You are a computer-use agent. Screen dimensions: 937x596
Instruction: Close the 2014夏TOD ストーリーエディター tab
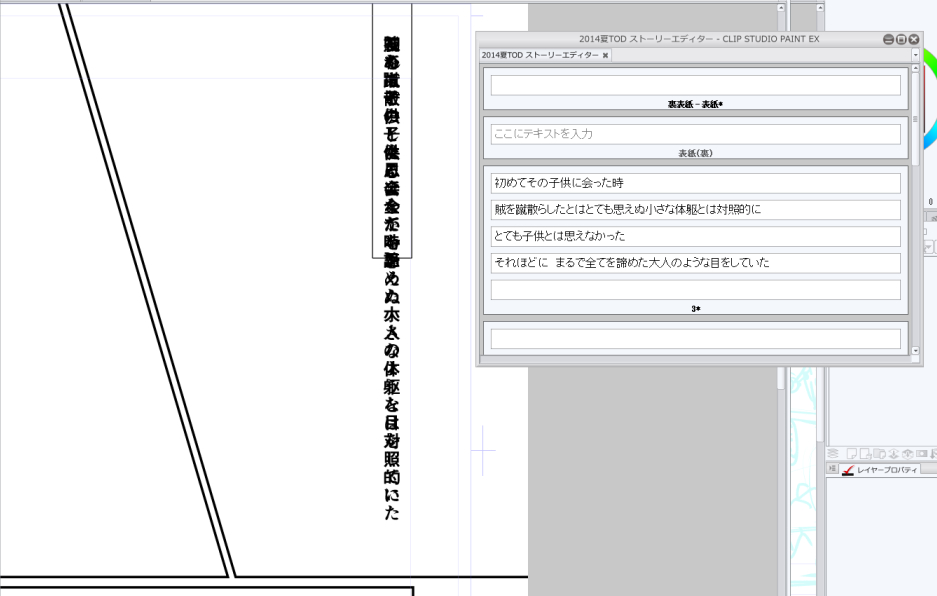click(605, 55)
